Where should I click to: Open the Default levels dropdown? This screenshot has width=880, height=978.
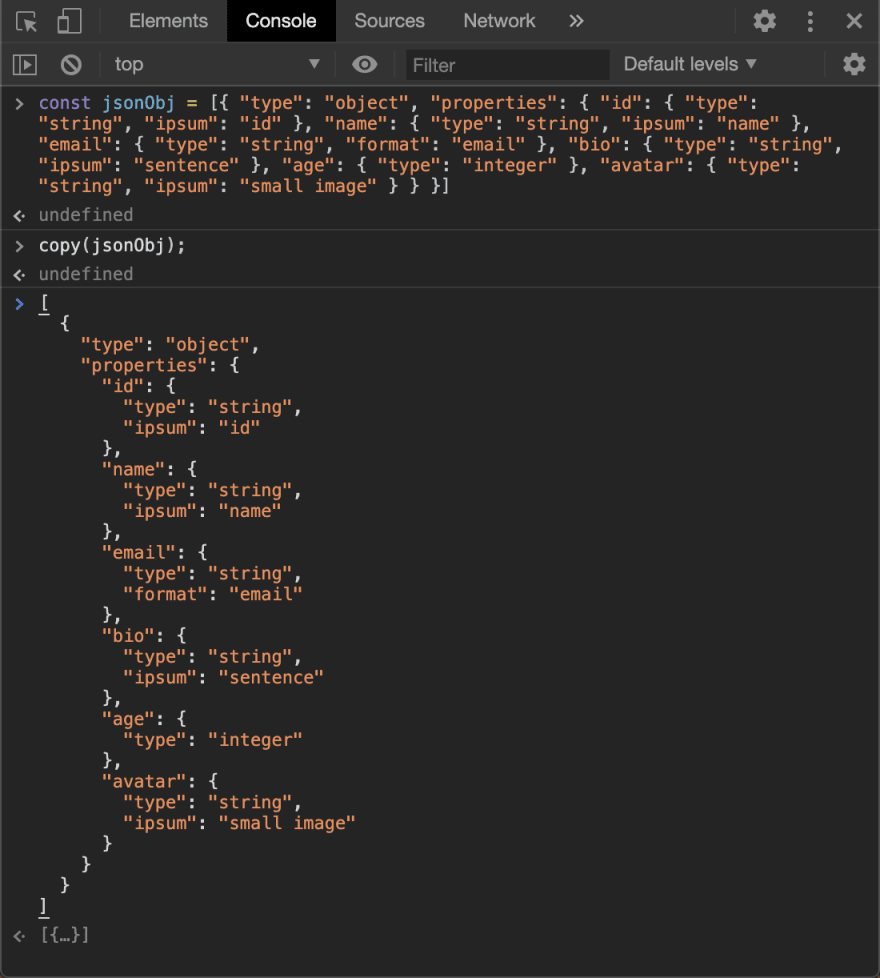[x=690, y=64]
